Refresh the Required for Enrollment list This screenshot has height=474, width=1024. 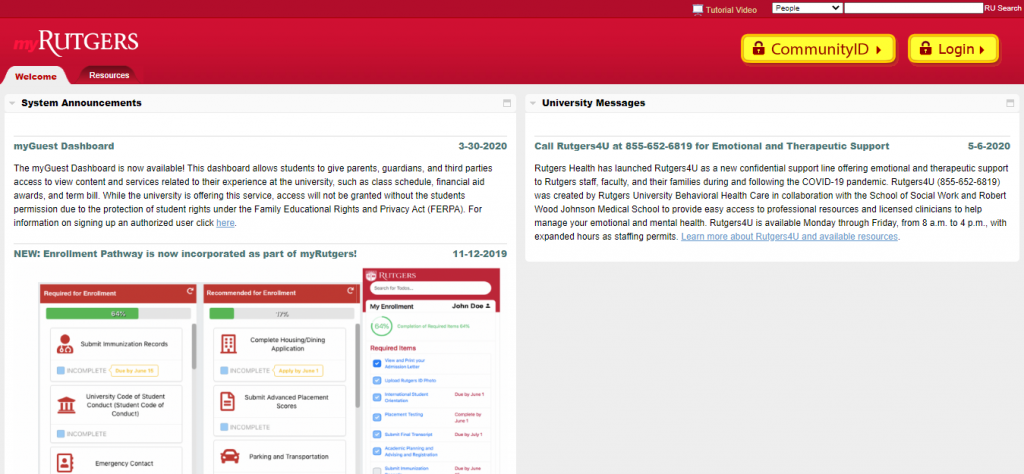click(x=189, y=292)
